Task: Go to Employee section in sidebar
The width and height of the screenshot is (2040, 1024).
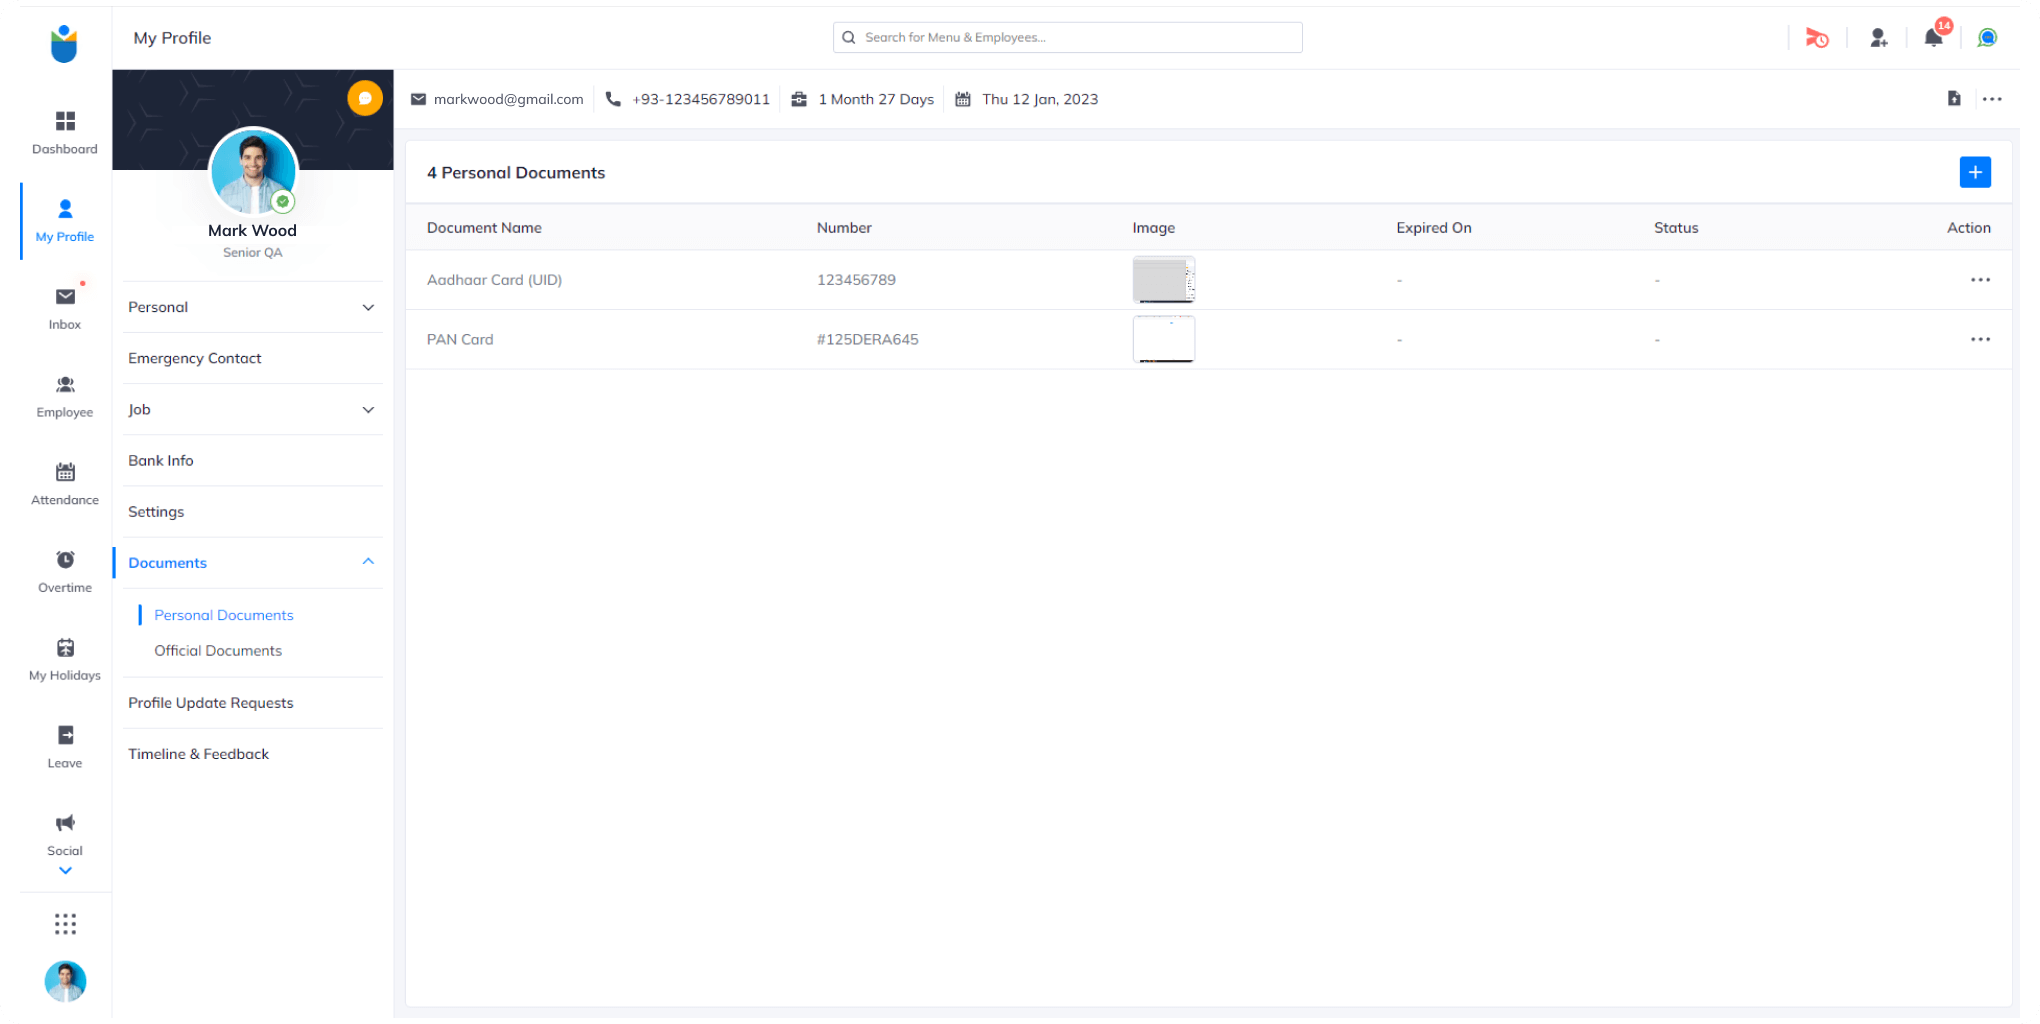Action: pos(65,396)
